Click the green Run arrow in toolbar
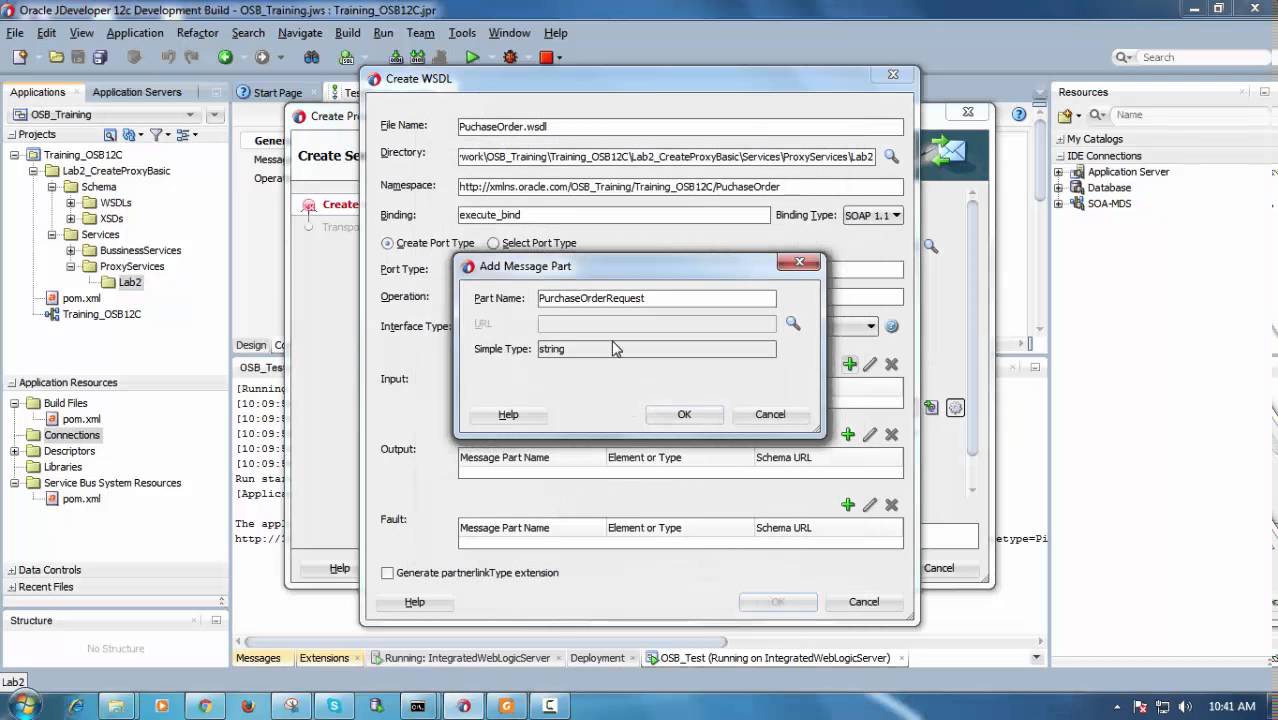The height and width of the screenshot is (720, 1278). (472, 57)
